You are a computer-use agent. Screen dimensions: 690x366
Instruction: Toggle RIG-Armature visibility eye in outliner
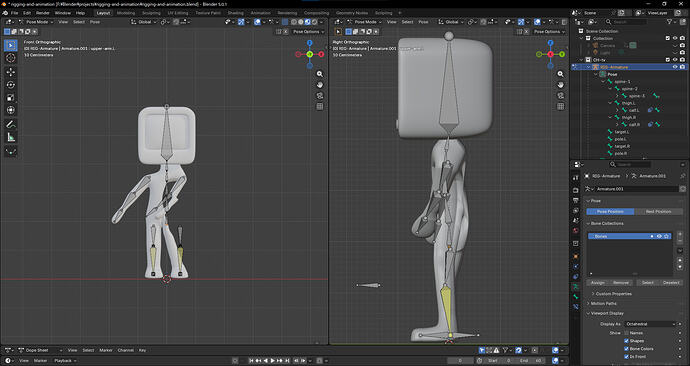[x=675, y=67]
